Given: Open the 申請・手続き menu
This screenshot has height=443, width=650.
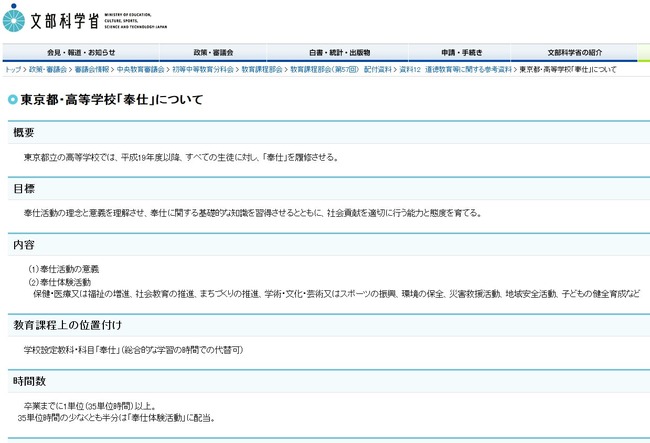Looking at the screenshot, I should 461,53.
